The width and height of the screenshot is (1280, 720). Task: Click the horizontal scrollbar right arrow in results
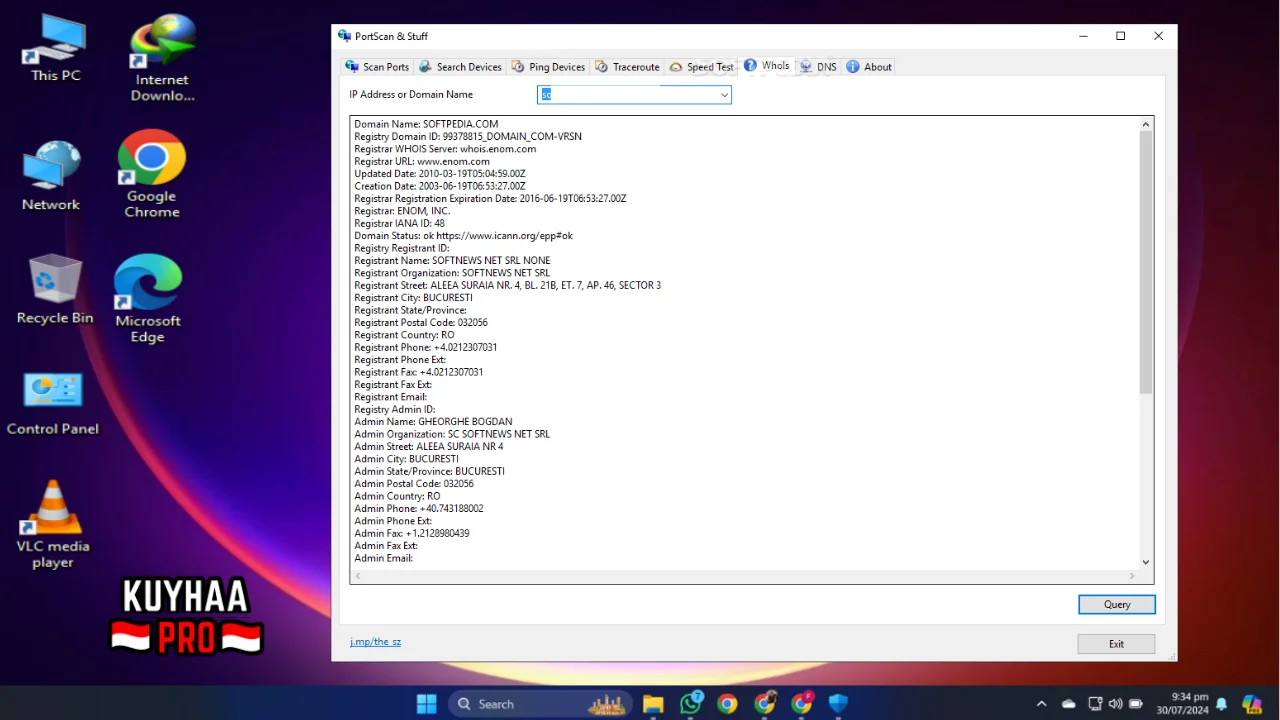[1132, 576]
